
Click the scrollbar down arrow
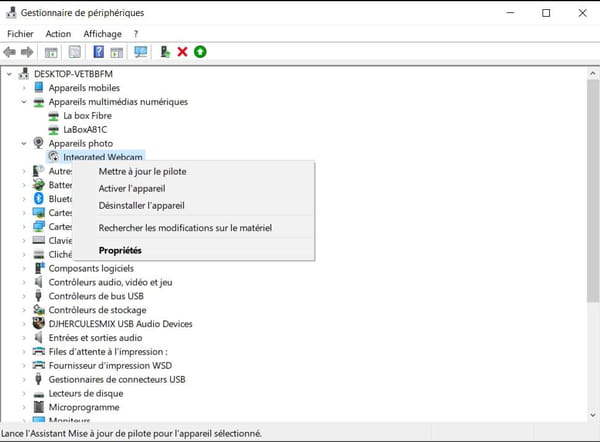pos(593,414)
